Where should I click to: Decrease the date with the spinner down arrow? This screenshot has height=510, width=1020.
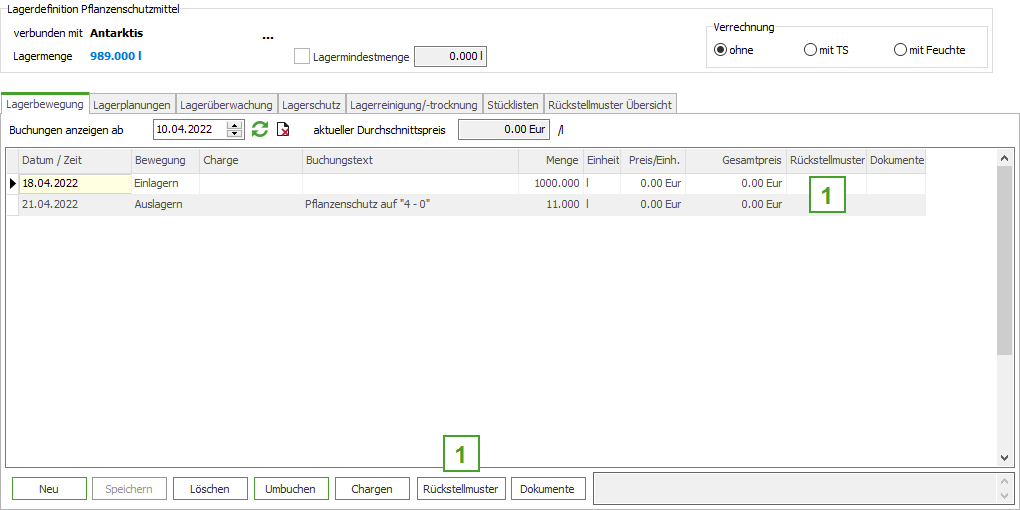point(235,133)
